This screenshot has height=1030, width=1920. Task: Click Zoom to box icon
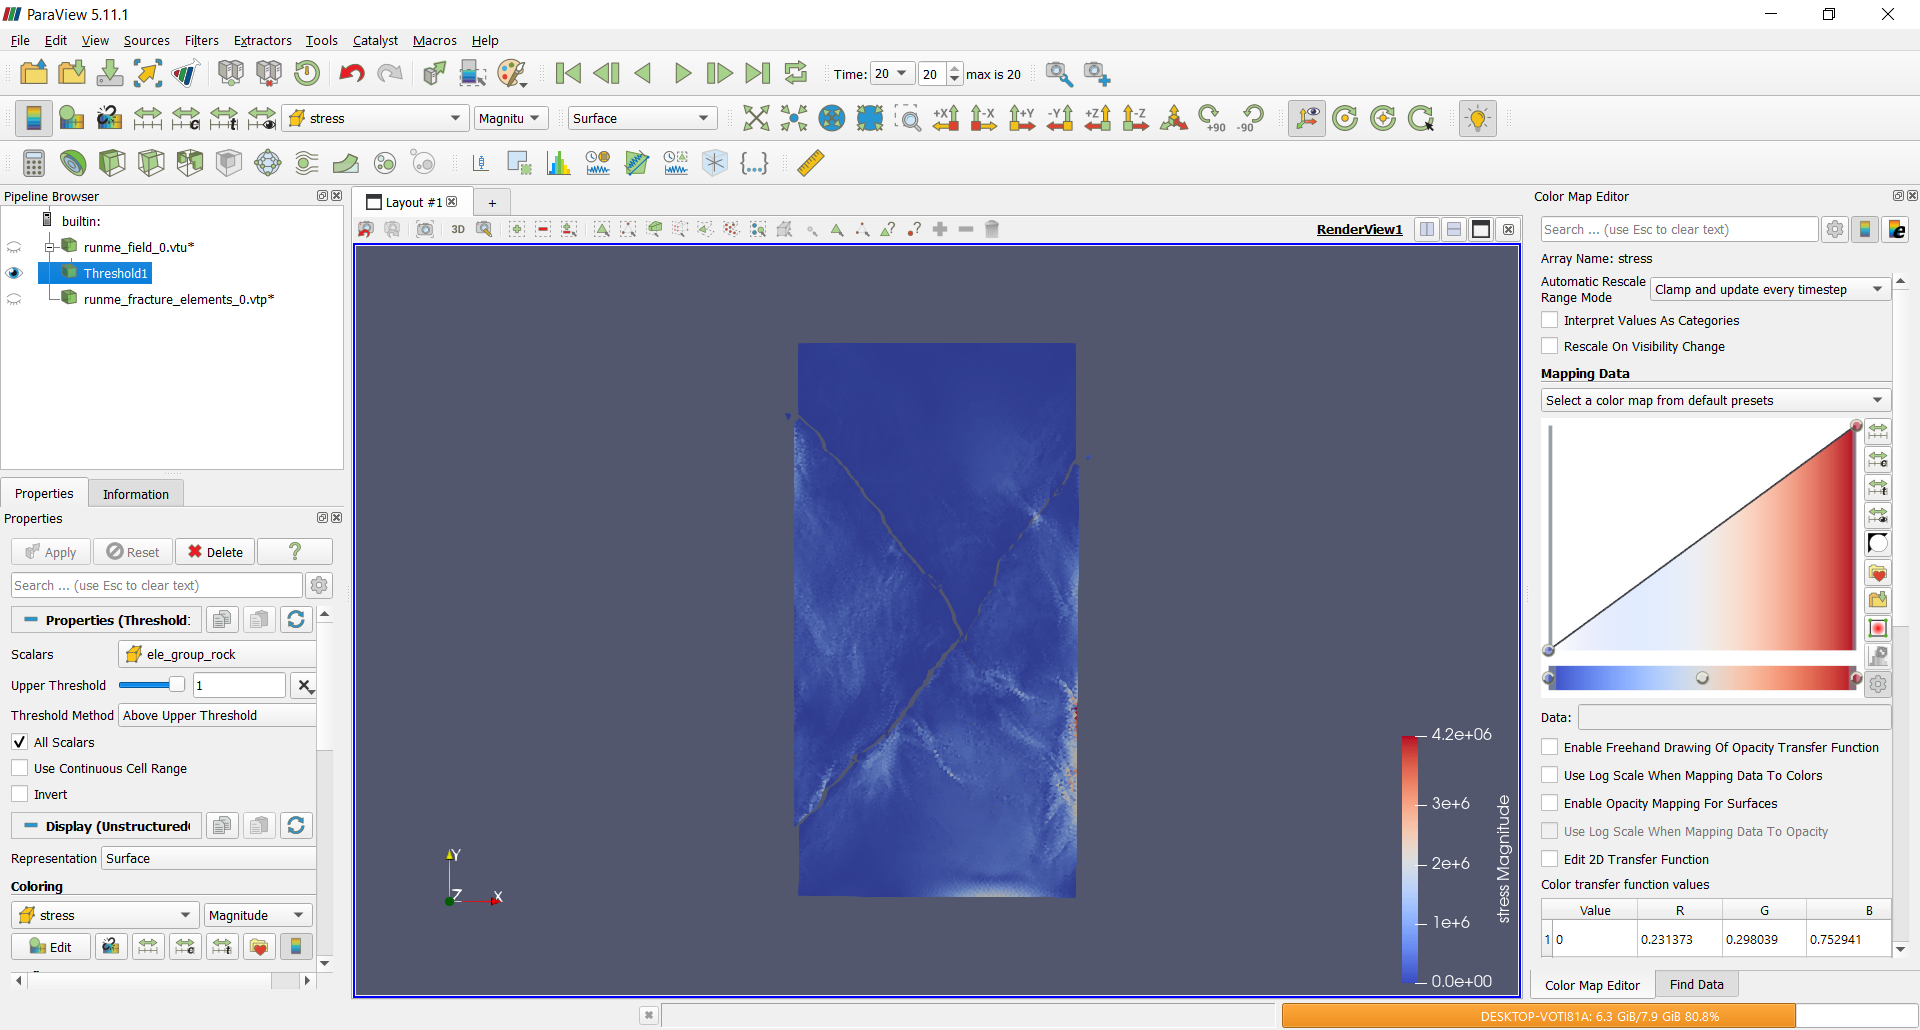[908, 118]
